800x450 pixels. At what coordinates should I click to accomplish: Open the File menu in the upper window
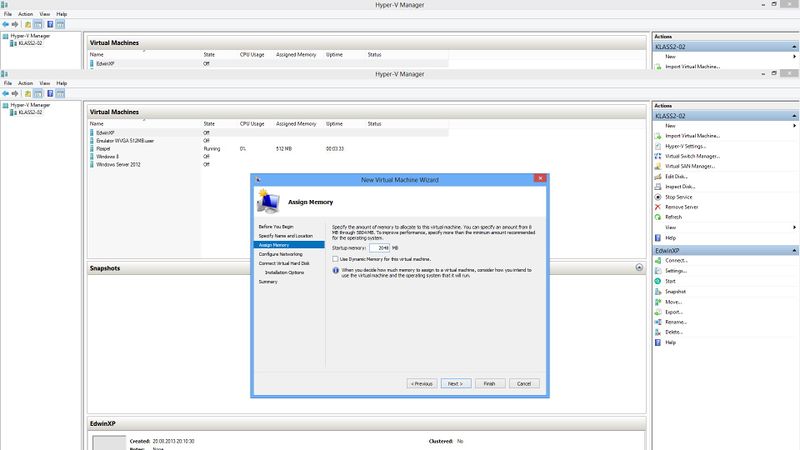[x=8, y=14]
